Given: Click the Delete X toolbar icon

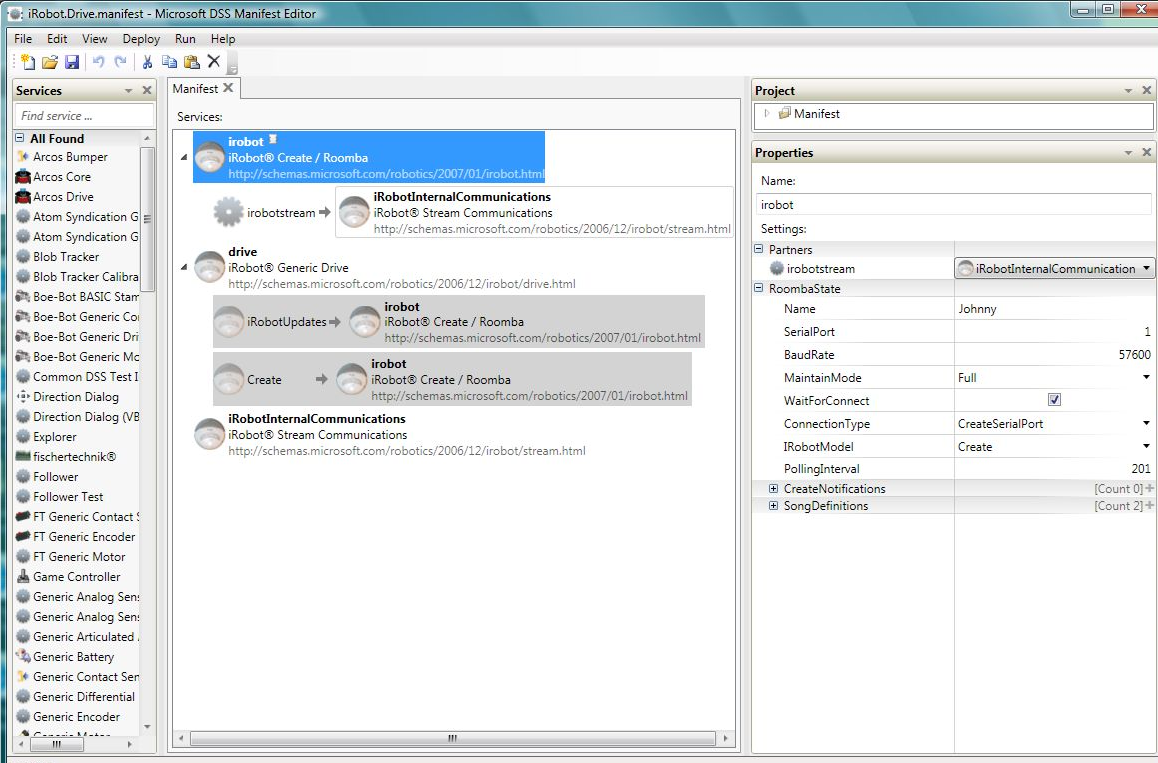Looking at the screenshot, I should point(213,62).
